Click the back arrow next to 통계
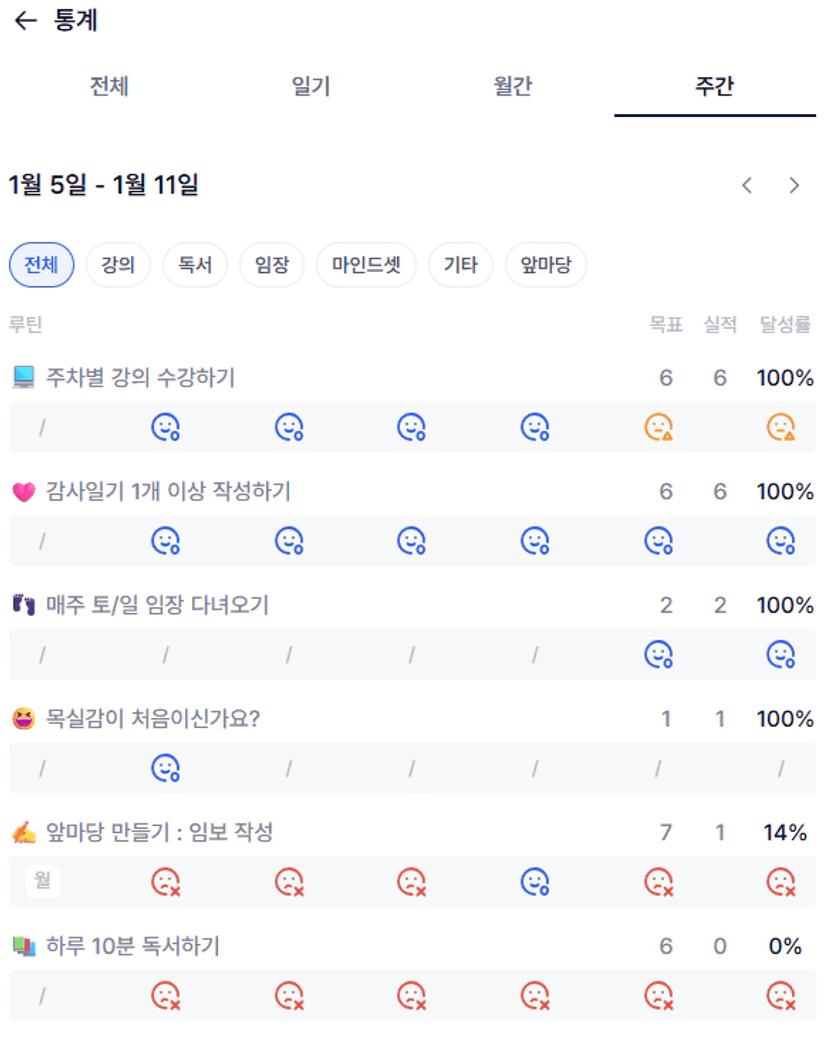827x1042 pixels. point(26,21)
